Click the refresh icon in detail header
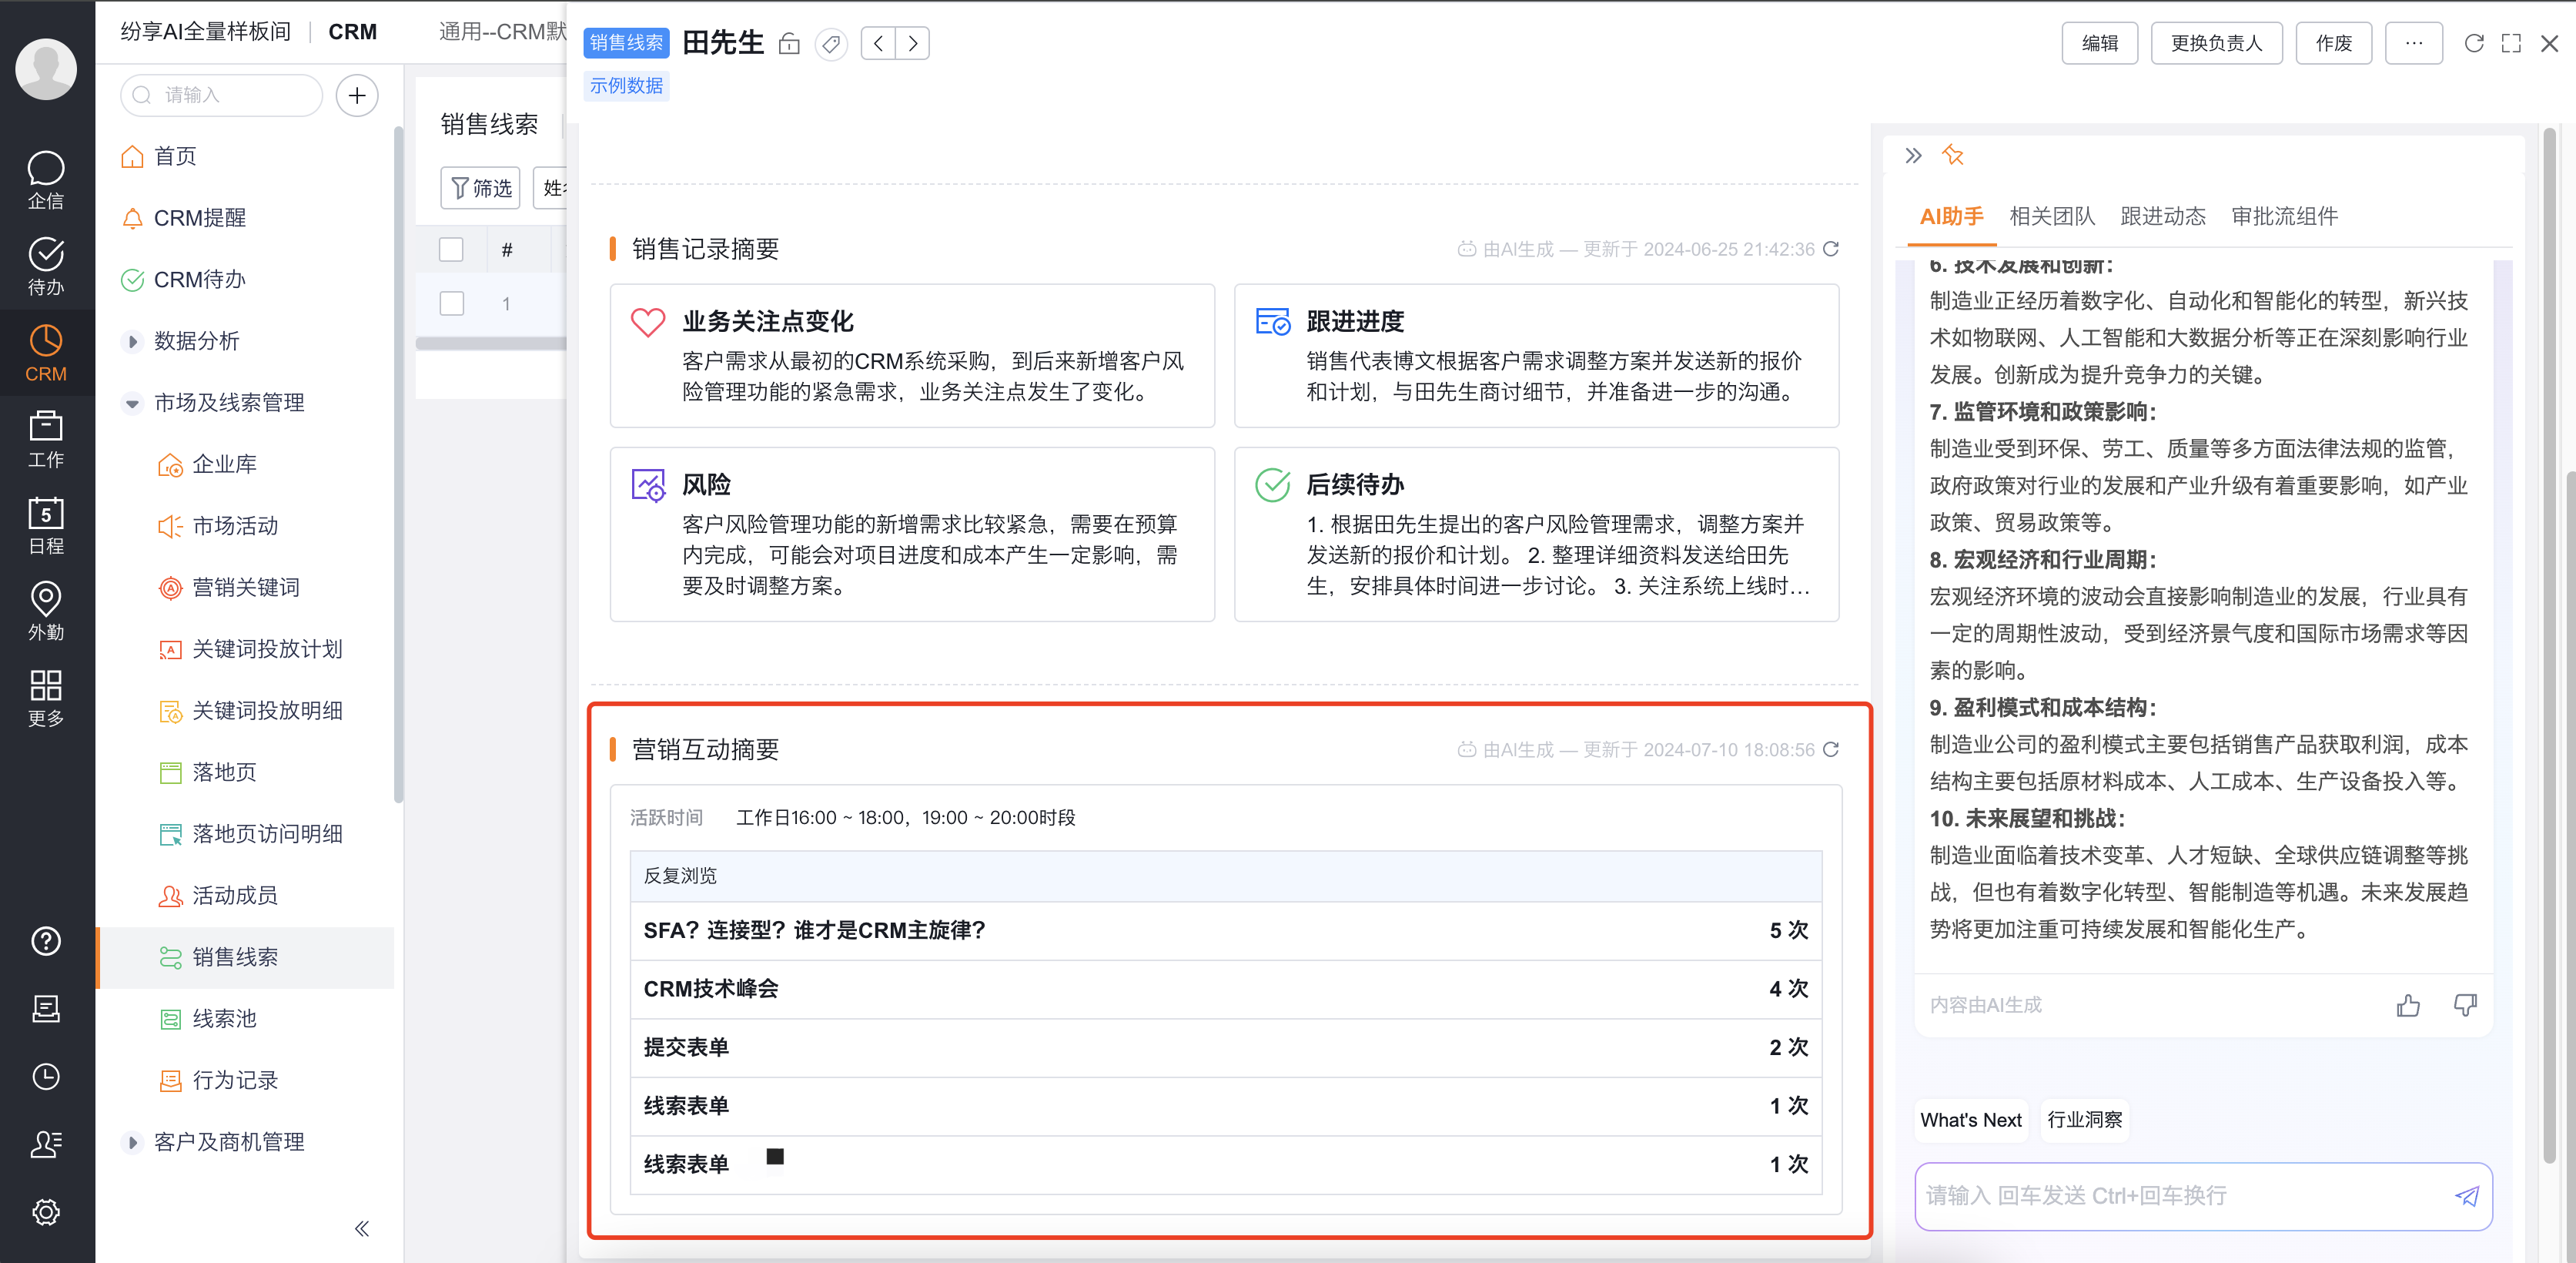 click(2474, 44)
